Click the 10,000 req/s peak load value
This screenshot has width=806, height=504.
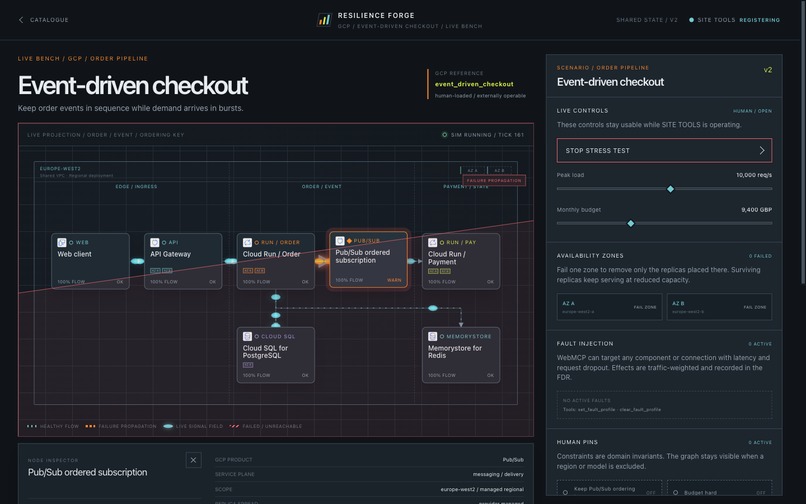[754, 175]
